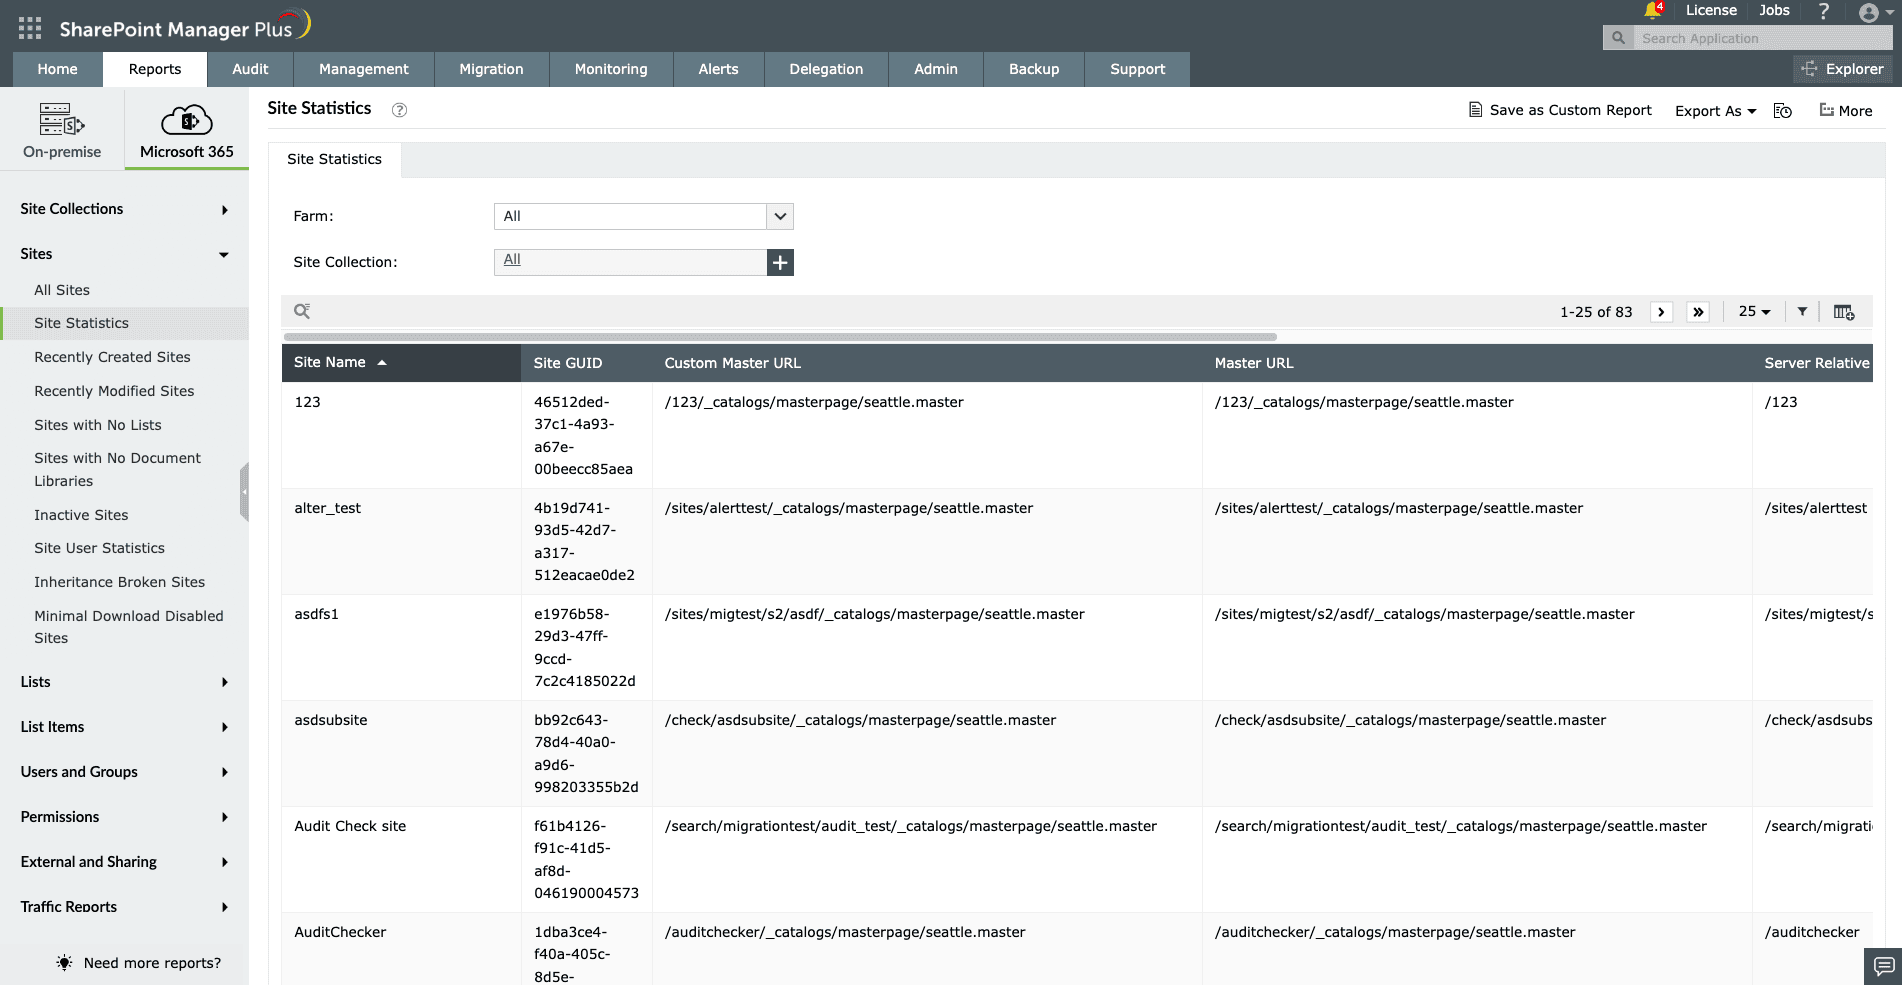Viewport: 1902px width, 985px height.
Task: Expand Users and Groups section
Action: click(124, 772)
